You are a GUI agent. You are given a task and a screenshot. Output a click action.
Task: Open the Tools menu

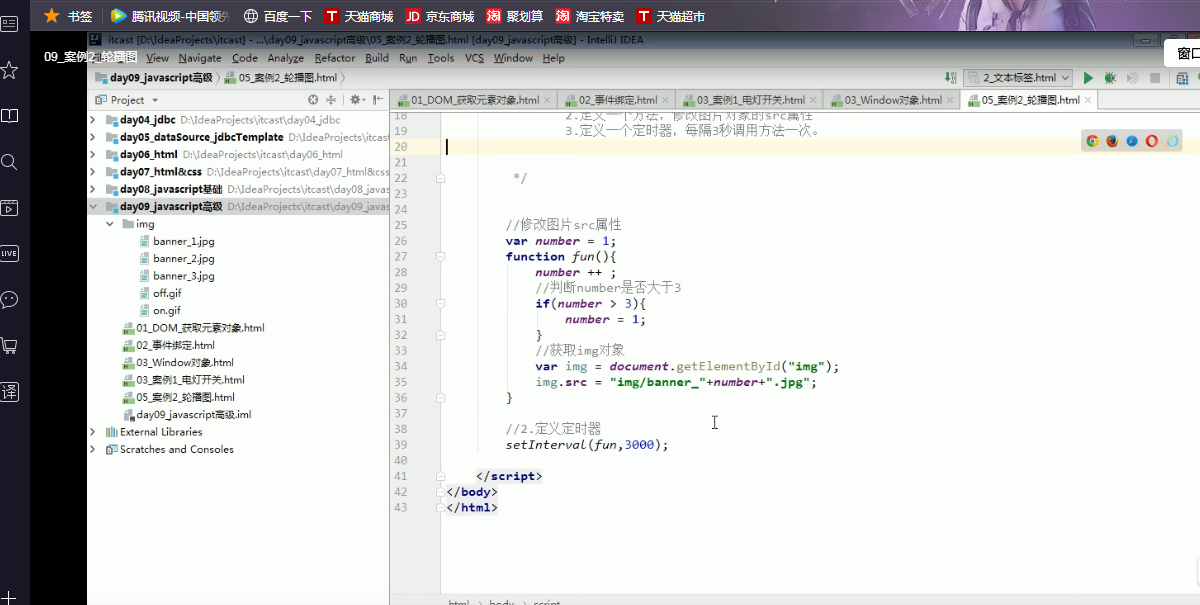[441, 58]
